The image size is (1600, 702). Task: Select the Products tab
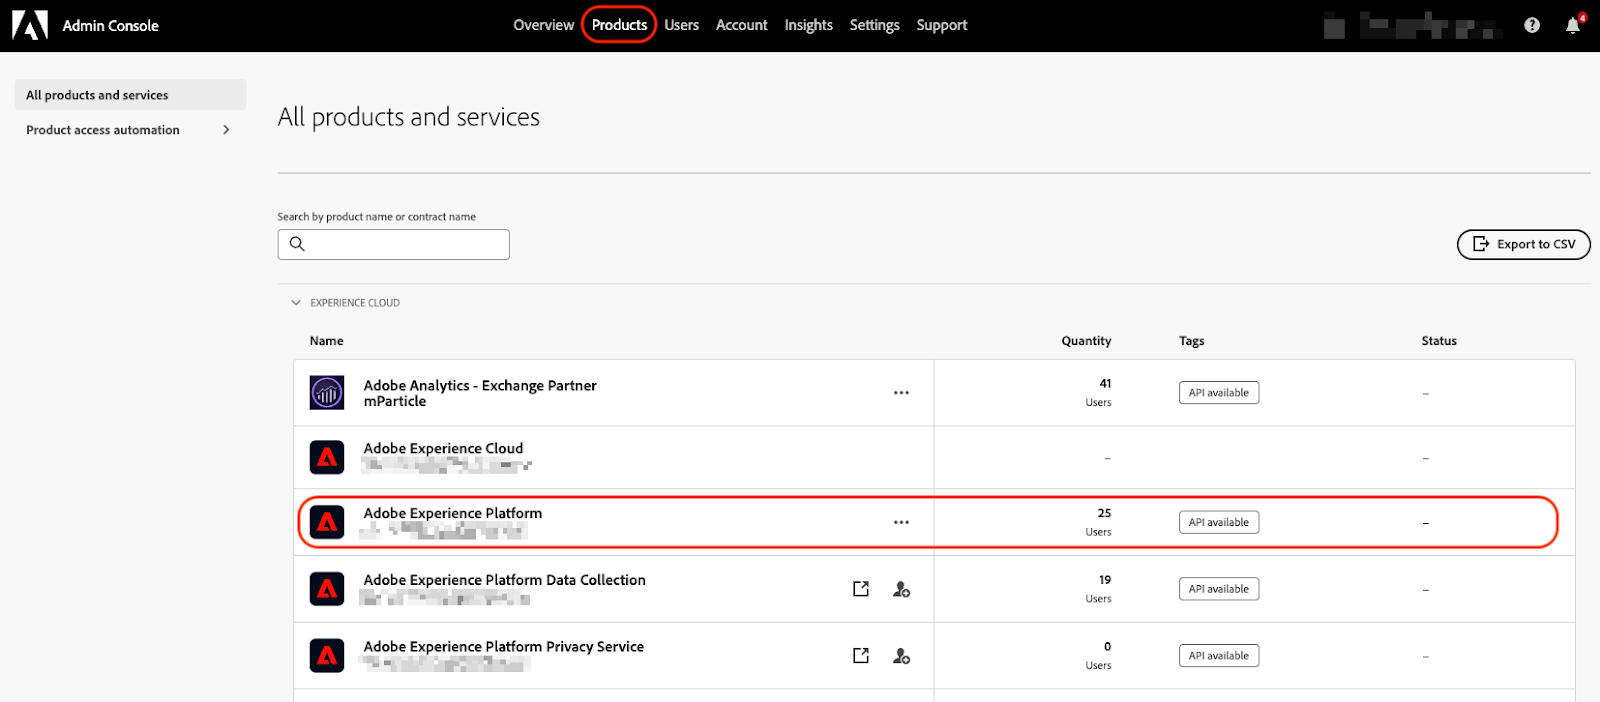tap(619, 25)
